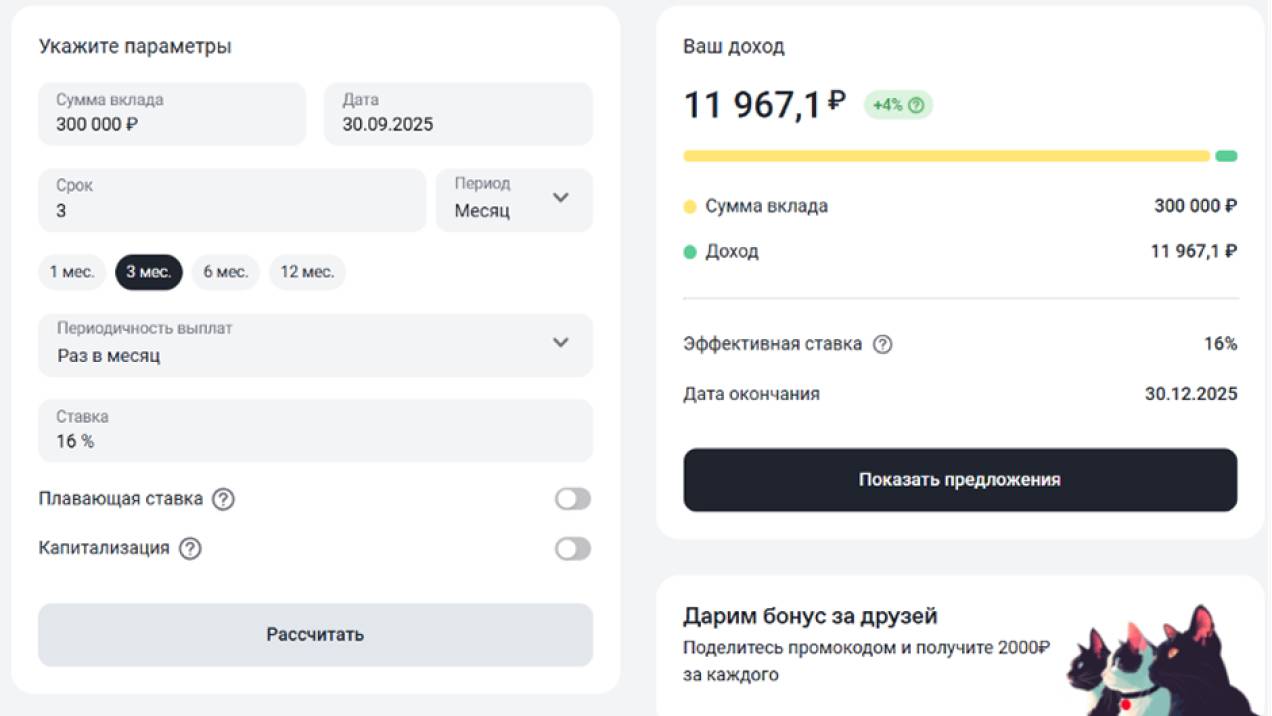Pick the 12 мес. term option

pos(307,272)
